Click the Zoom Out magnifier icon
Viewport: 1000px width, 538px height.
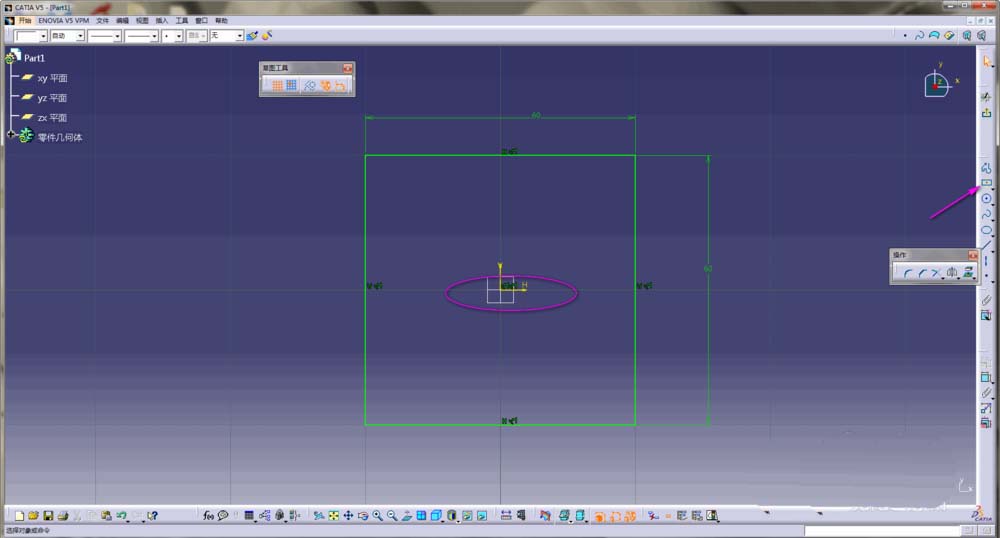[x=392, y=516]
